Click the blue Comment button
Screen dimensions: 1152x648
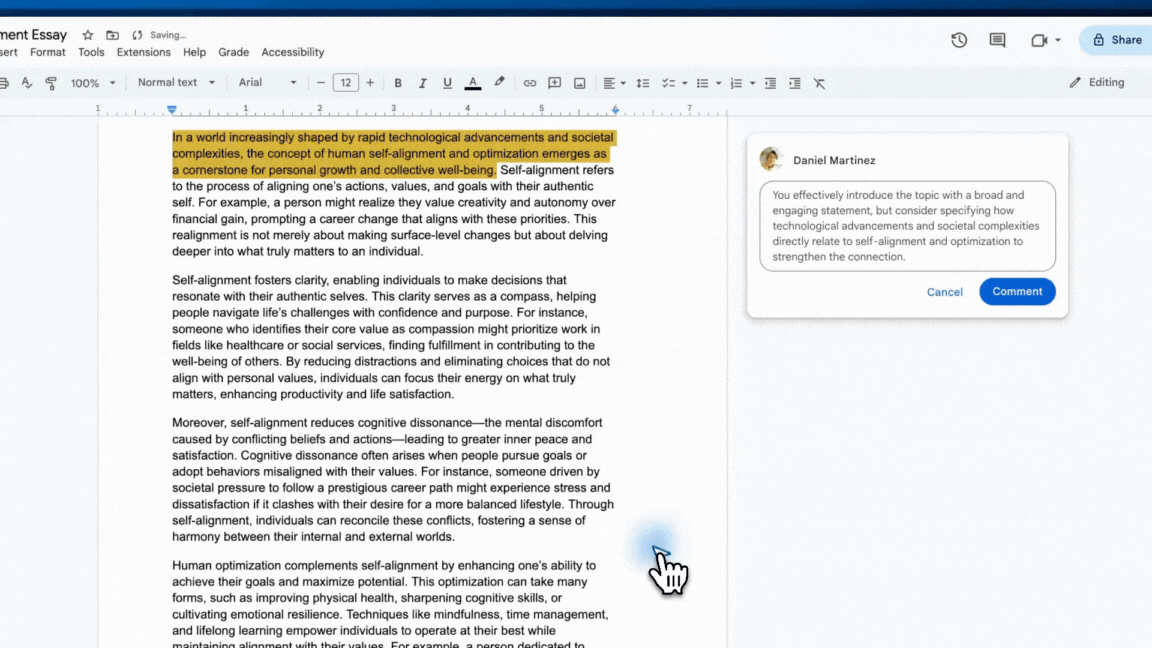coord(1017,292)
